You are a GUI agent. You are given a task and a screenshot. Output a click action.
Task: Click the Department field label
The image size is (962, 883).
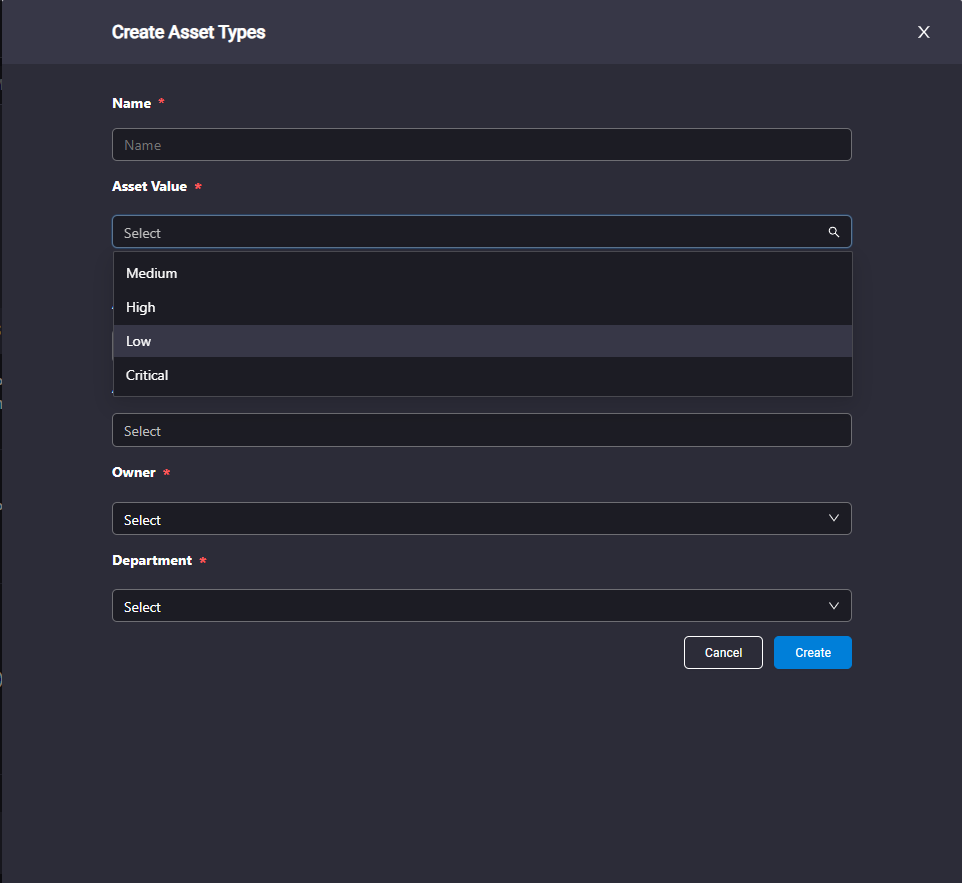tap(152, 560)
